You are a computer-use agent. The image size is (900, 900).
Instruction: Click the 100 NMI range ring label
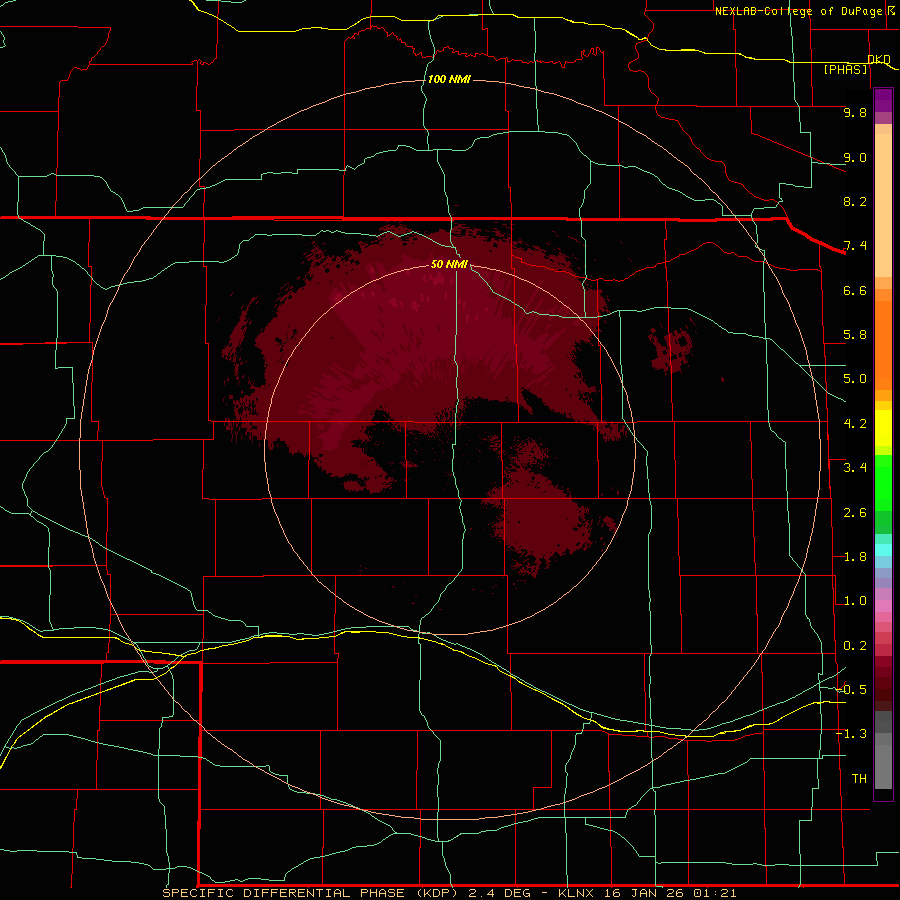pyautogui.click(x=449, y=79)
